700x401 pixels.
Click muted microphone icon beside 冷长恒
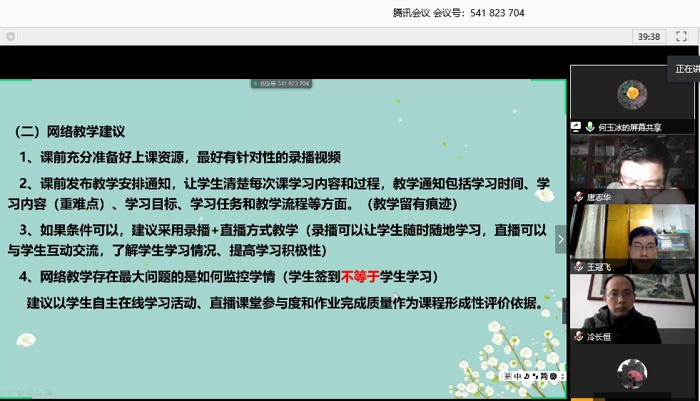point(578,337)
